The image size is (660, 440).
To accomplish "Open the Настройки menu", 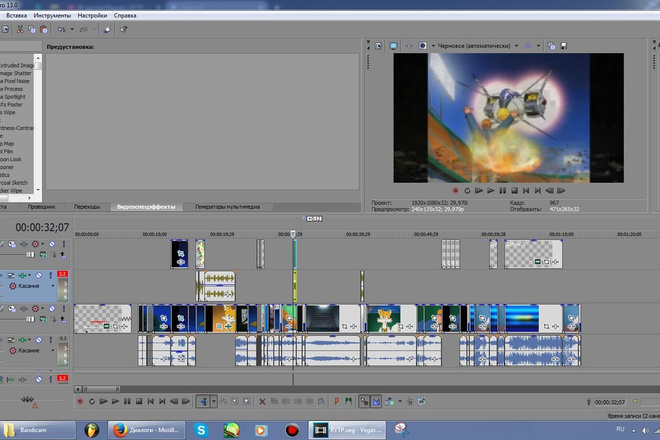I will (x=92, y=16).
